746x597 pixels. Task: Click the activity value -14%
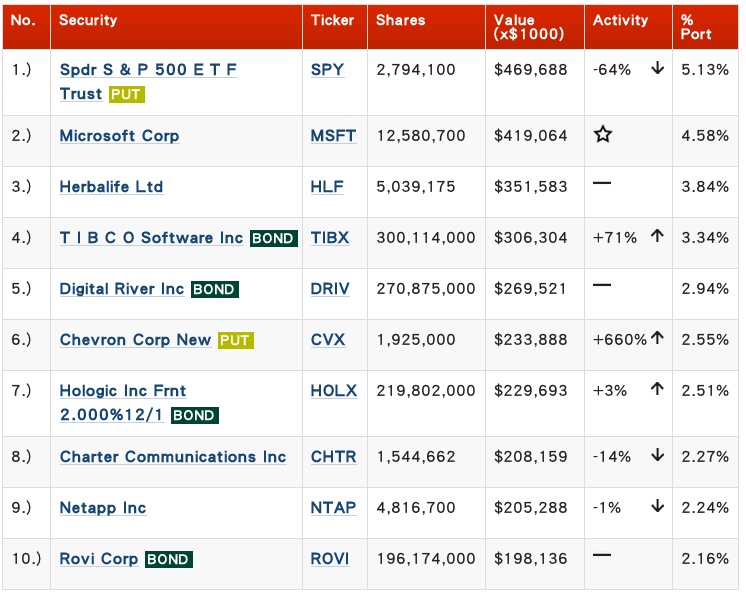(612, 457)
